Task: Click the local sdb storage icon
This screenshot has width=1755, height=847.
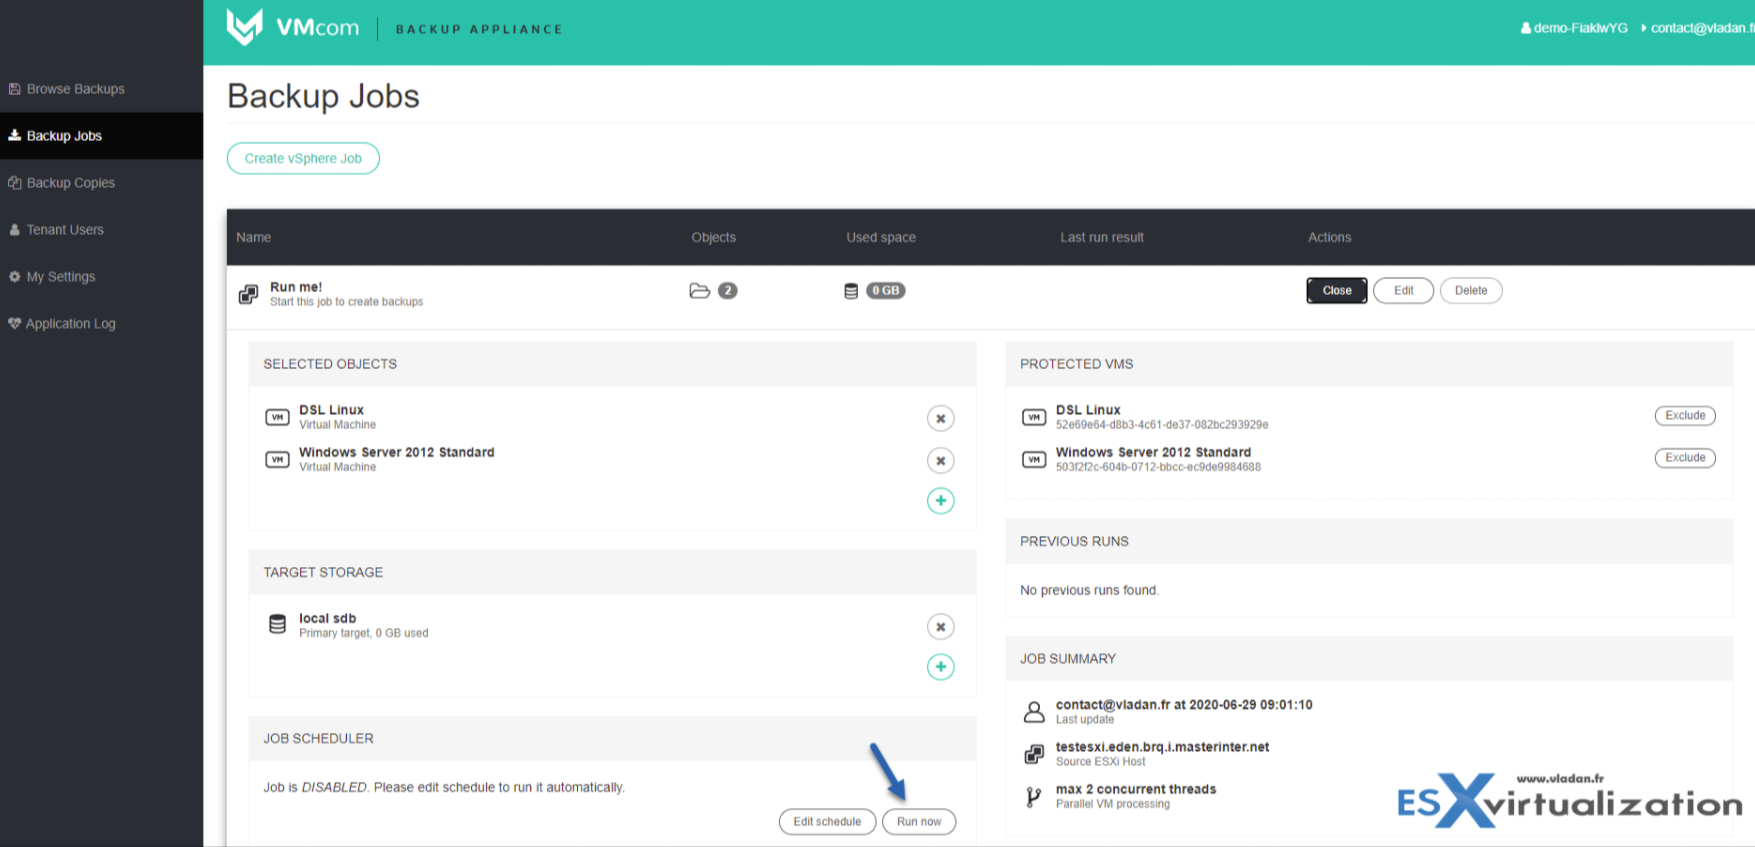Action: pos(277,624)
